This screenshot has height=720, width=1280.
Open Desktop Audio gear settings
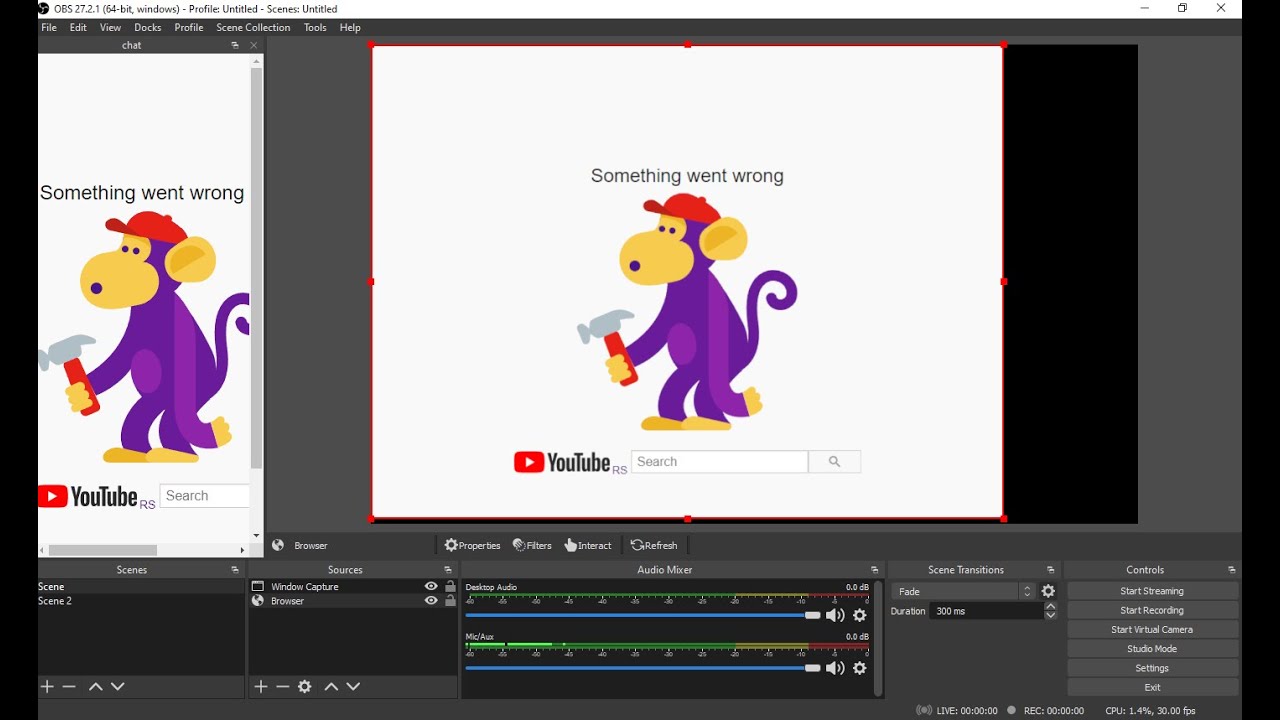click(860, 616)
